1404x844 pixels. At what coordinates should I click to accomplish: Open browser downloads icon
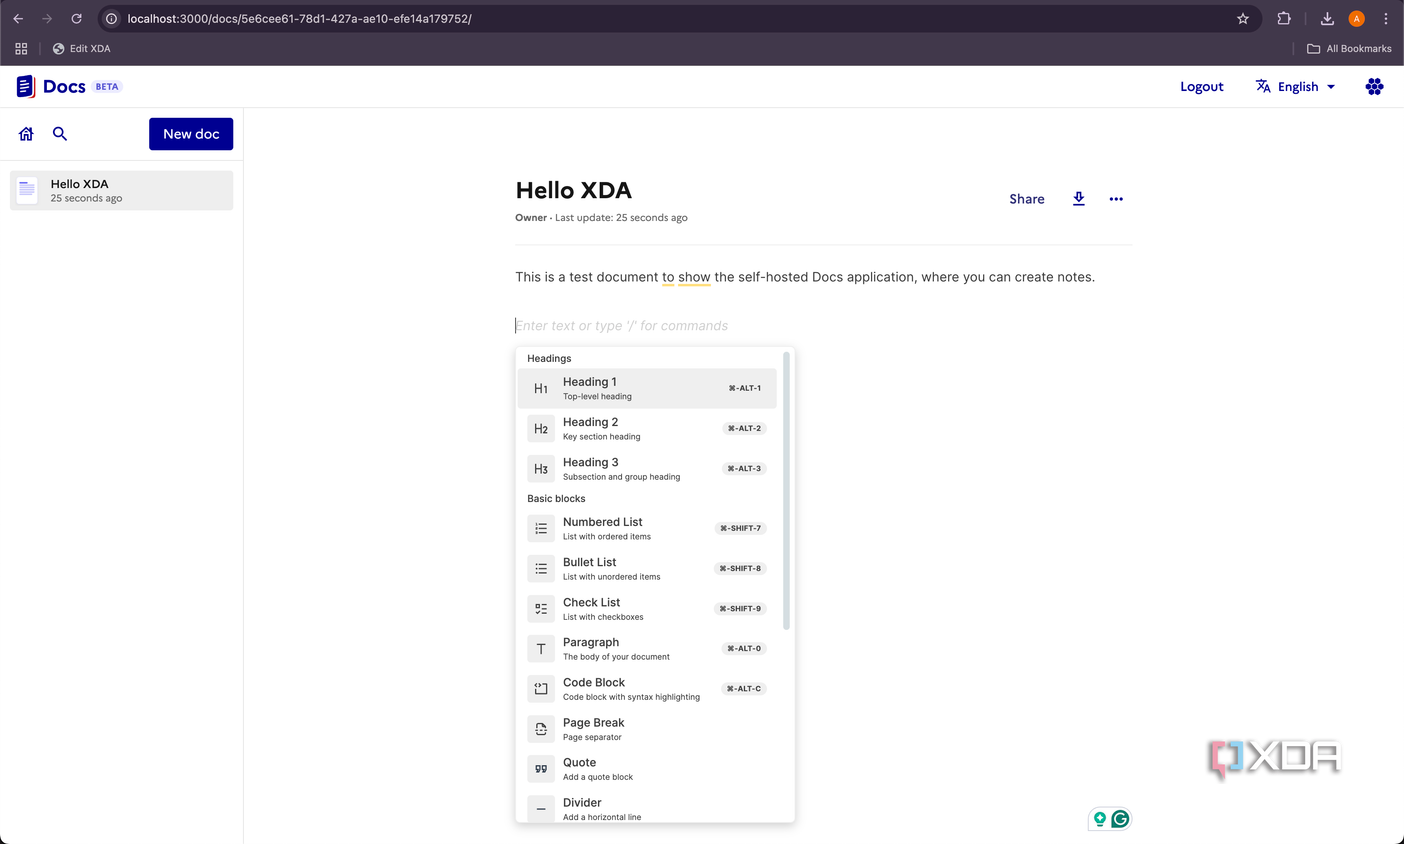[x=1327, y=19]
